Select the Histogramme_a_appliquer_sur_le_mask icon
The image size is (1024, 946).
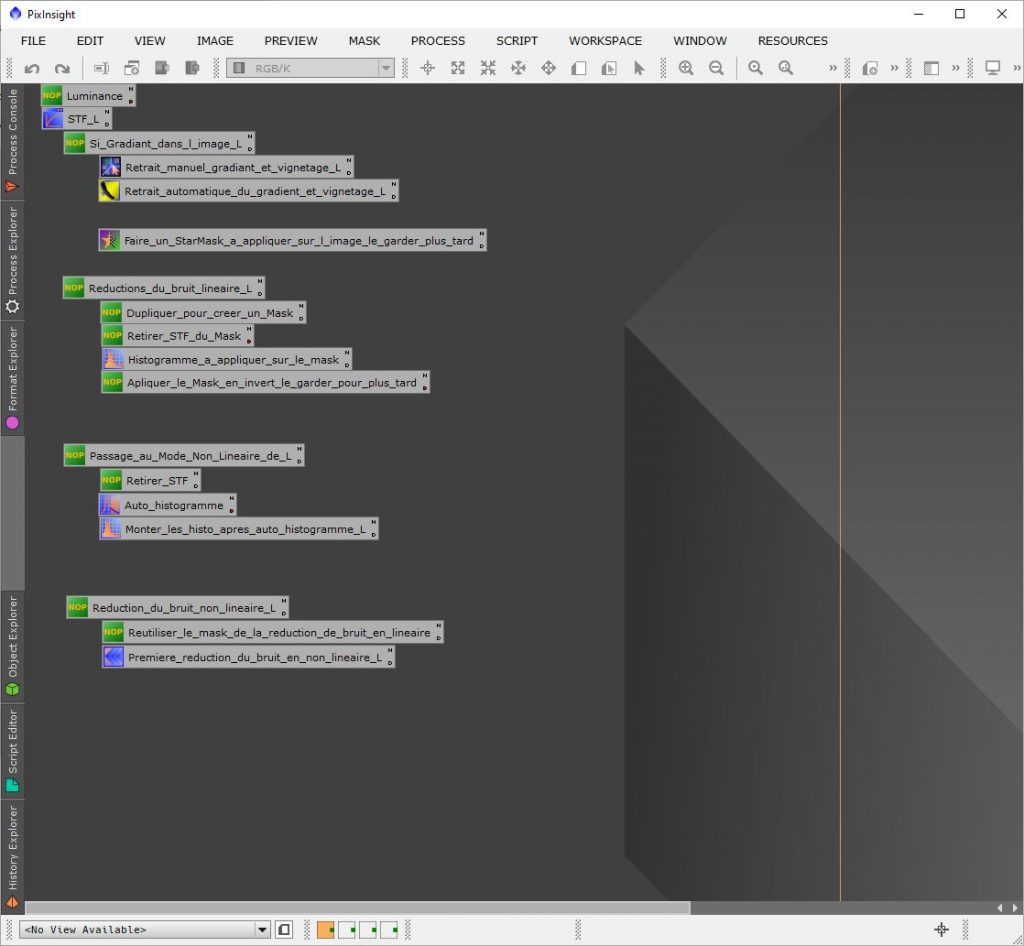(227, 359)
